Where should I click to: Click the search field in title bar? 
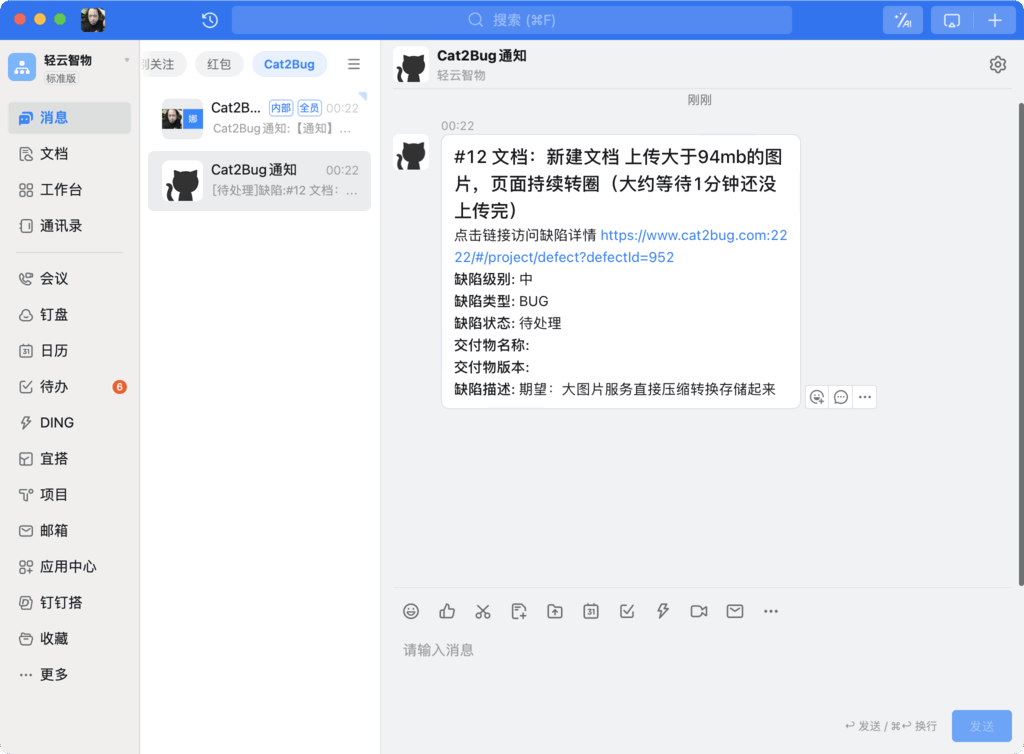pos(512,20)
